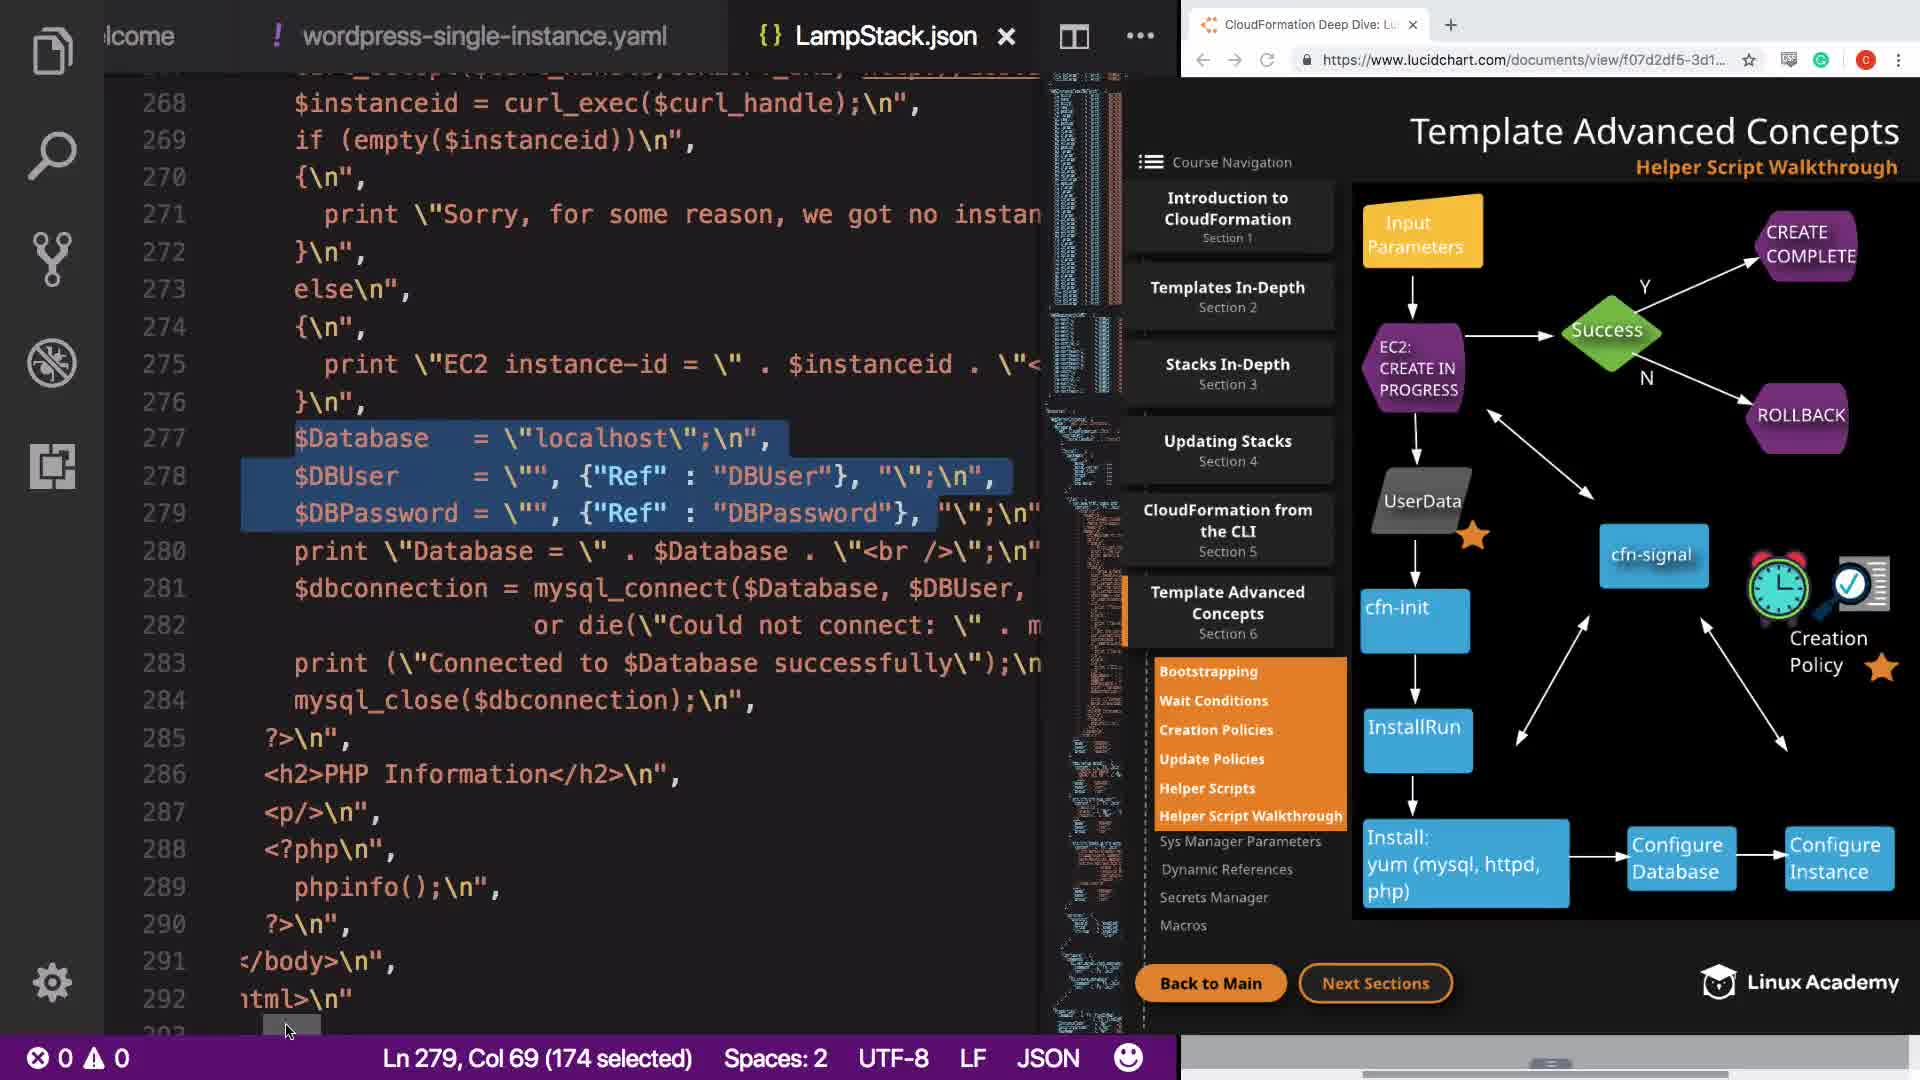Bookmark page with star icon
Viewport: 1920px width, 1080px height.
(1748, 60)
